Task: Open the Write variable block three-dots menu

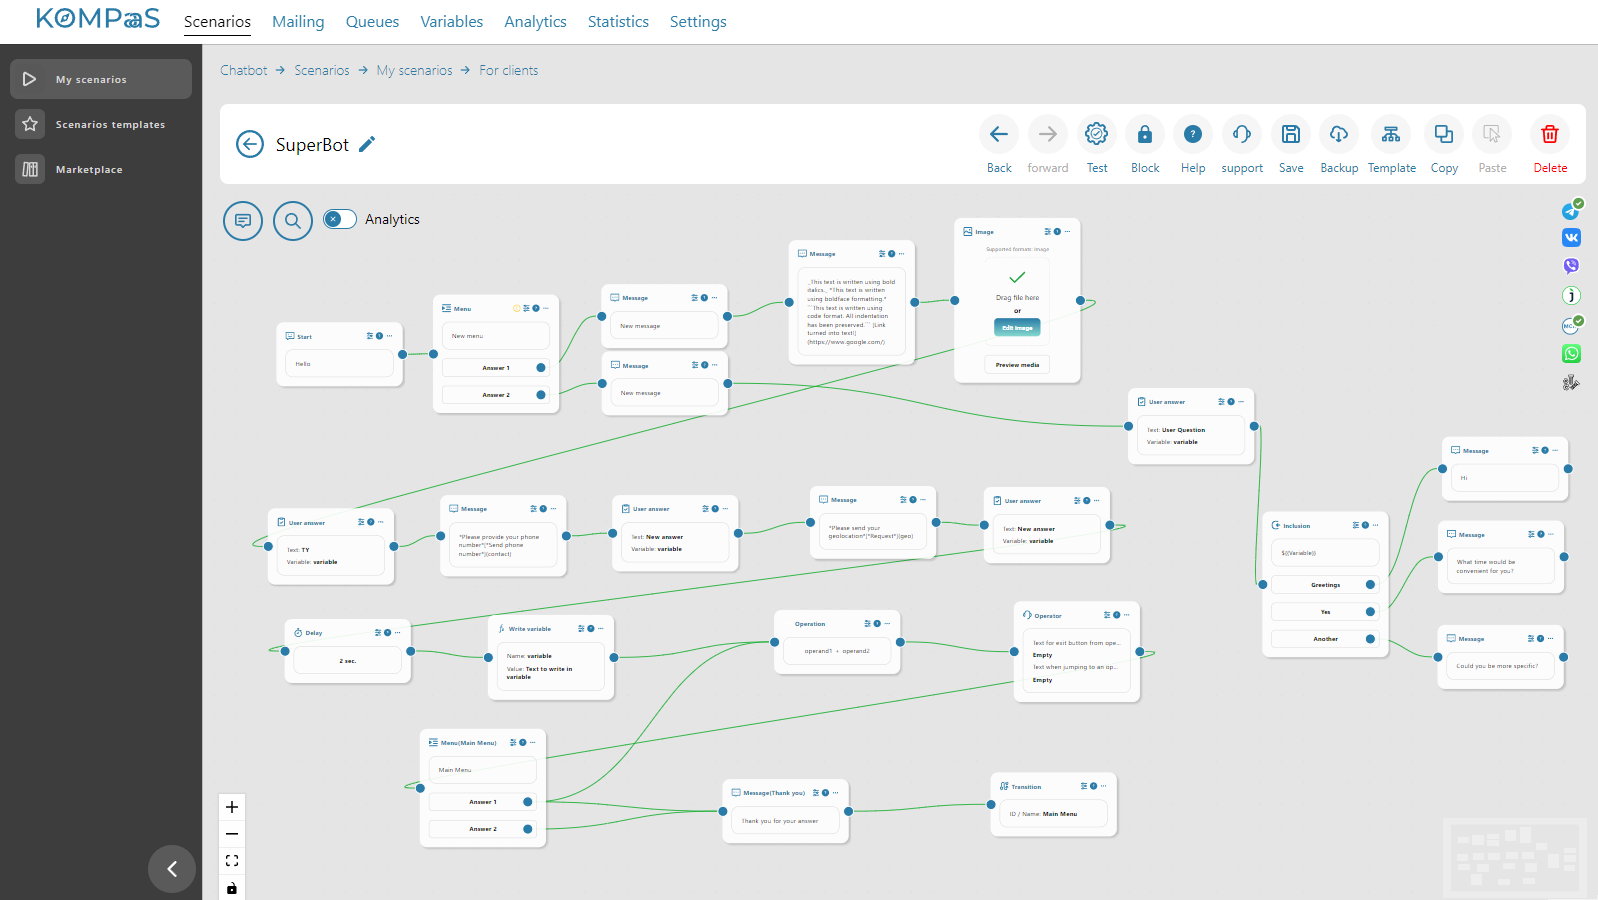Action: [x=600, y=628]
